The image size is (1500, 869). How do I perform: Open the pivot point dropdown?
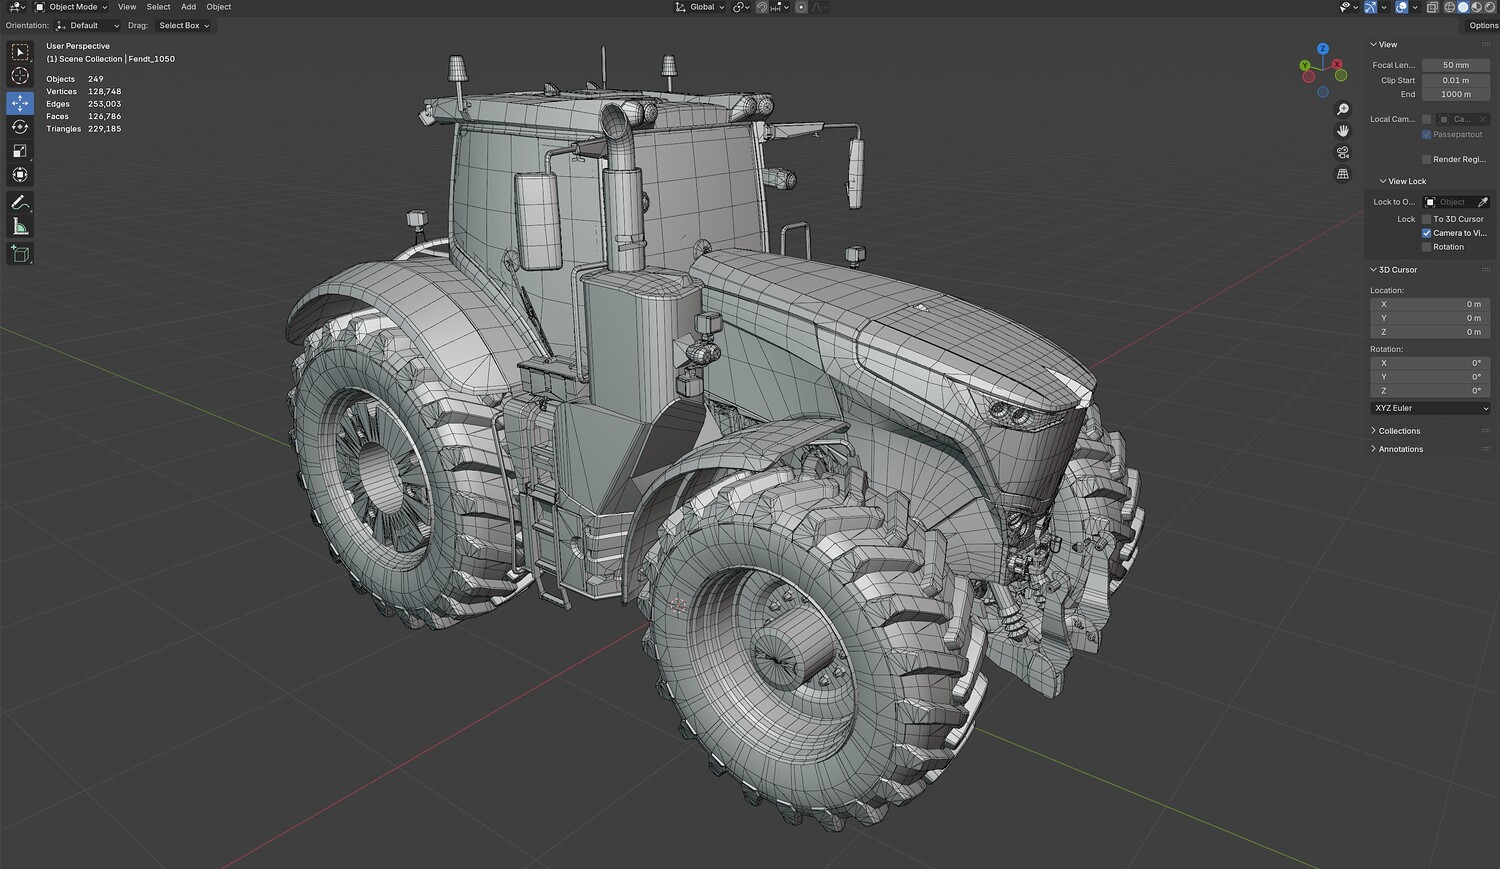[x=741, y=7]
